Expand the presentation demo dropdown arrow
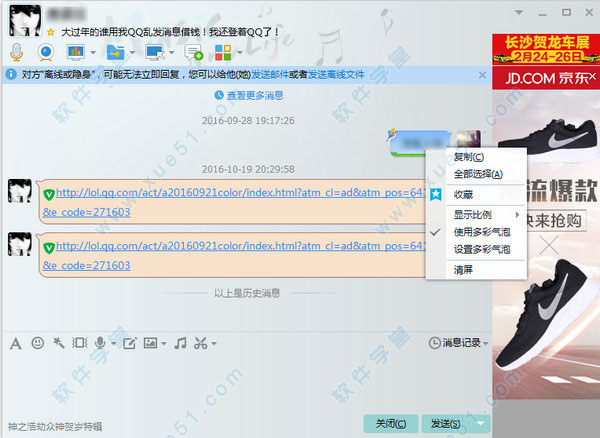 point(93,52)
